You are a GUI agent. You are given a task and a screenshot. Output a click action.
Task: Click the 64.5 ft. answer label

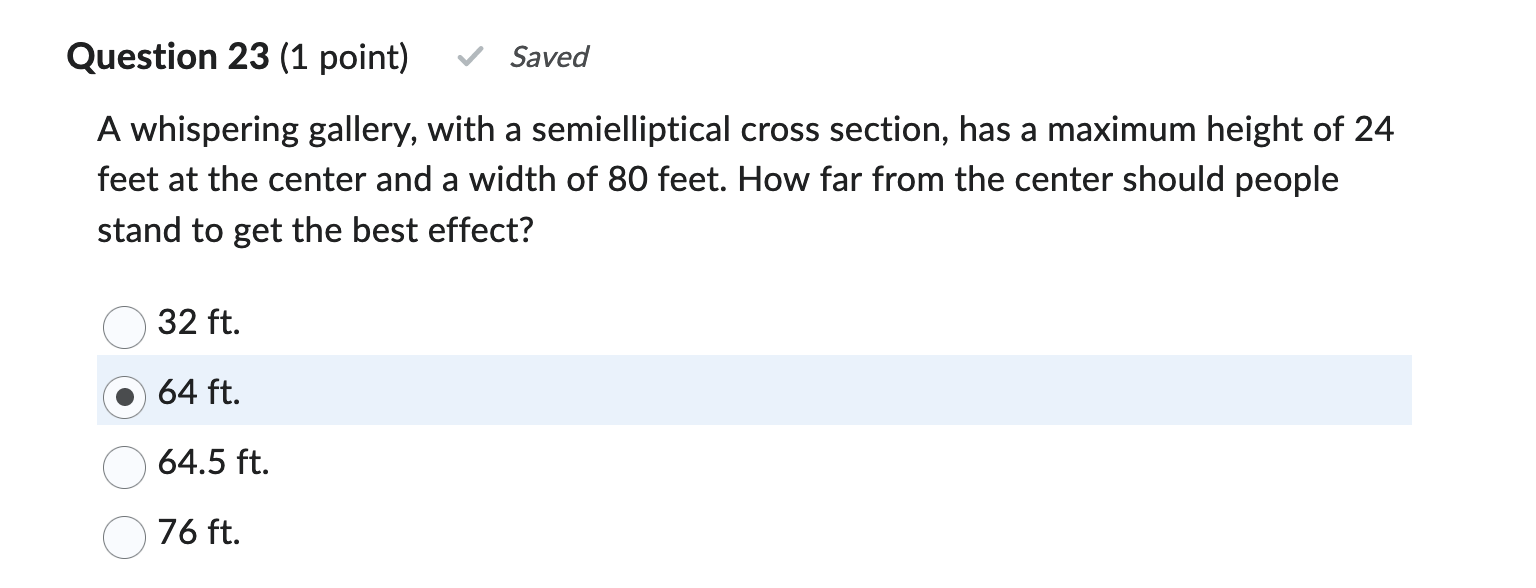[213, 463]
